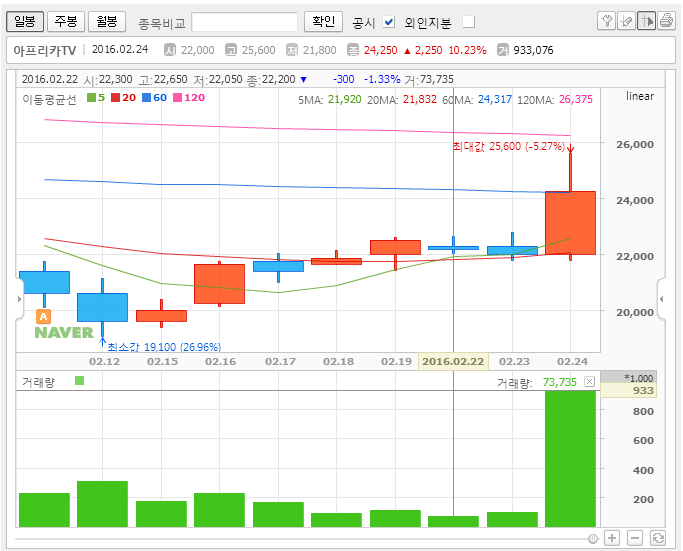Click the 최소값 19,100 minimum label

pyautogui.click(x=164, y=347)
